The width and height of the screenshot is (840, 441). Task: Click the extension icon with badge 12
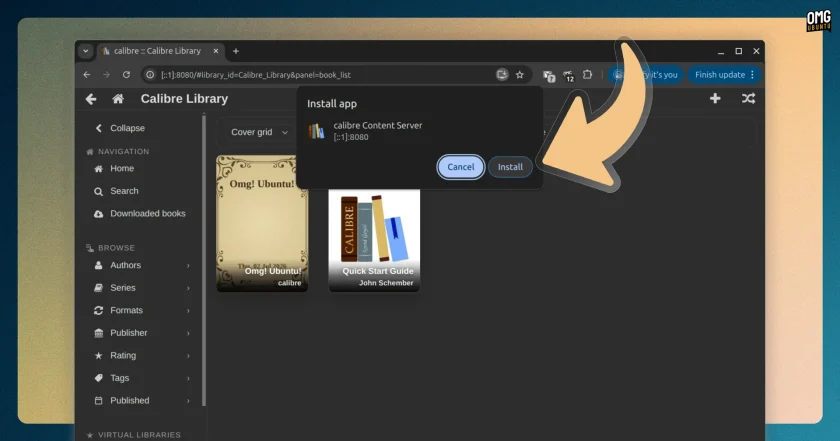click(x=568, y=76)
